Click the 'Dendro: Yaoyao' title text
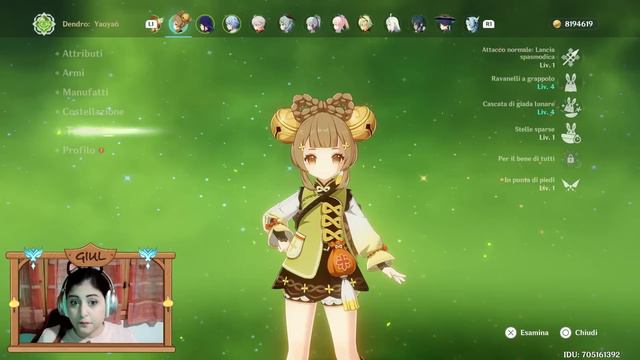This screenshot has width=640, height=360. point(91,24)
